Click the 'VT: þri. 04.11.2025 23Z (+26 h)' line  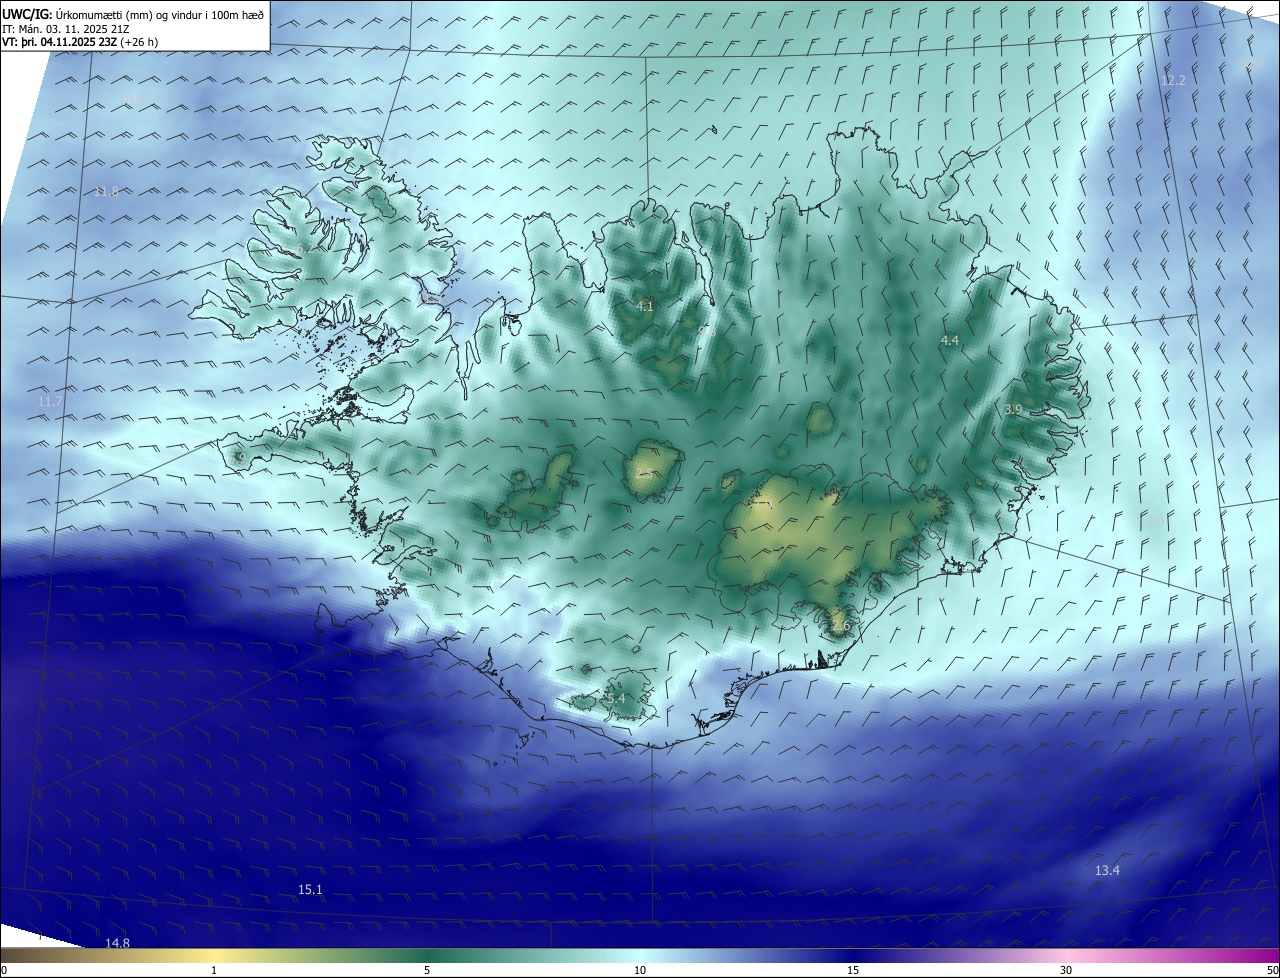click(x=80, y=42)
